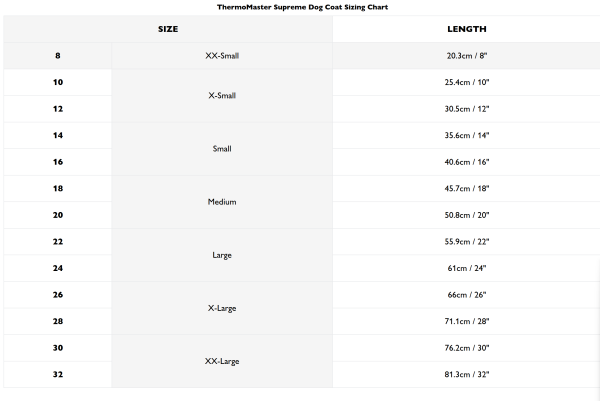Select size number 26 cell
600x401 pixels.
57,295
